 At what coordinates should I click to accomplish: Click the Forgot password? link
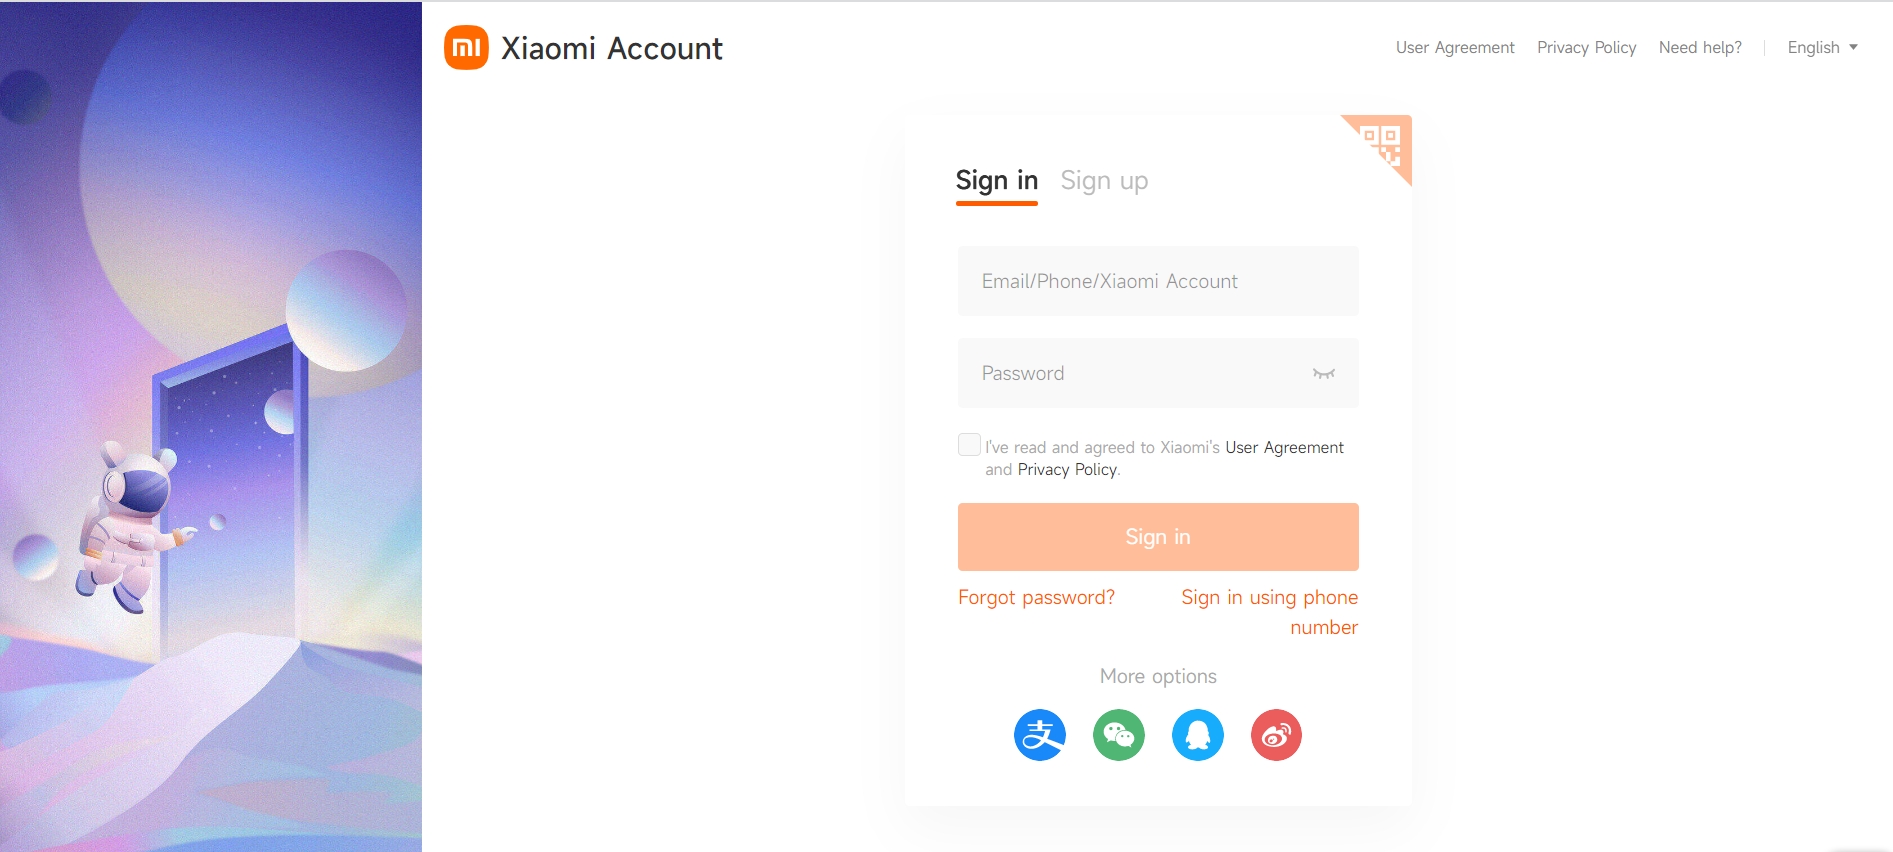pyautogui.click(x=1036, y=597)
